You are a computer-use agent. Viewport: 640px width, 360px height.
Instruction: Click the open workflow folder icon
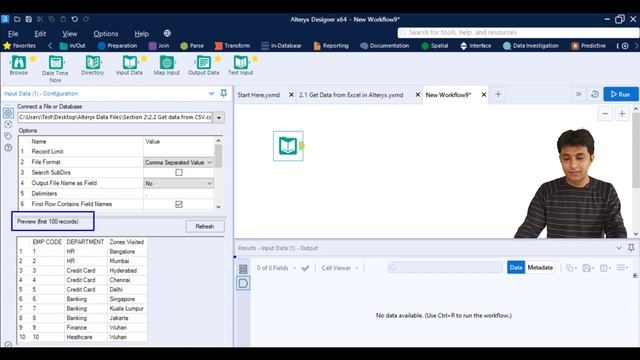(x=17, y=19)
